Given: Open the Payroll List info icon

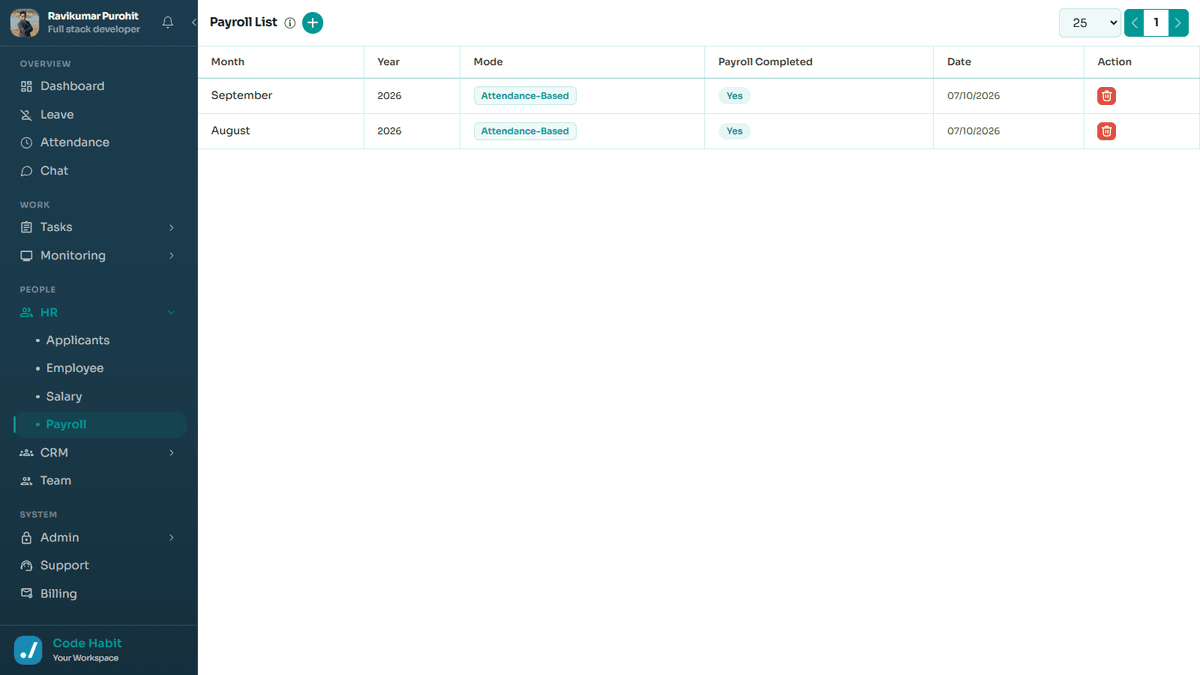Looking at the screenshot, I should [x=290, y=23].
